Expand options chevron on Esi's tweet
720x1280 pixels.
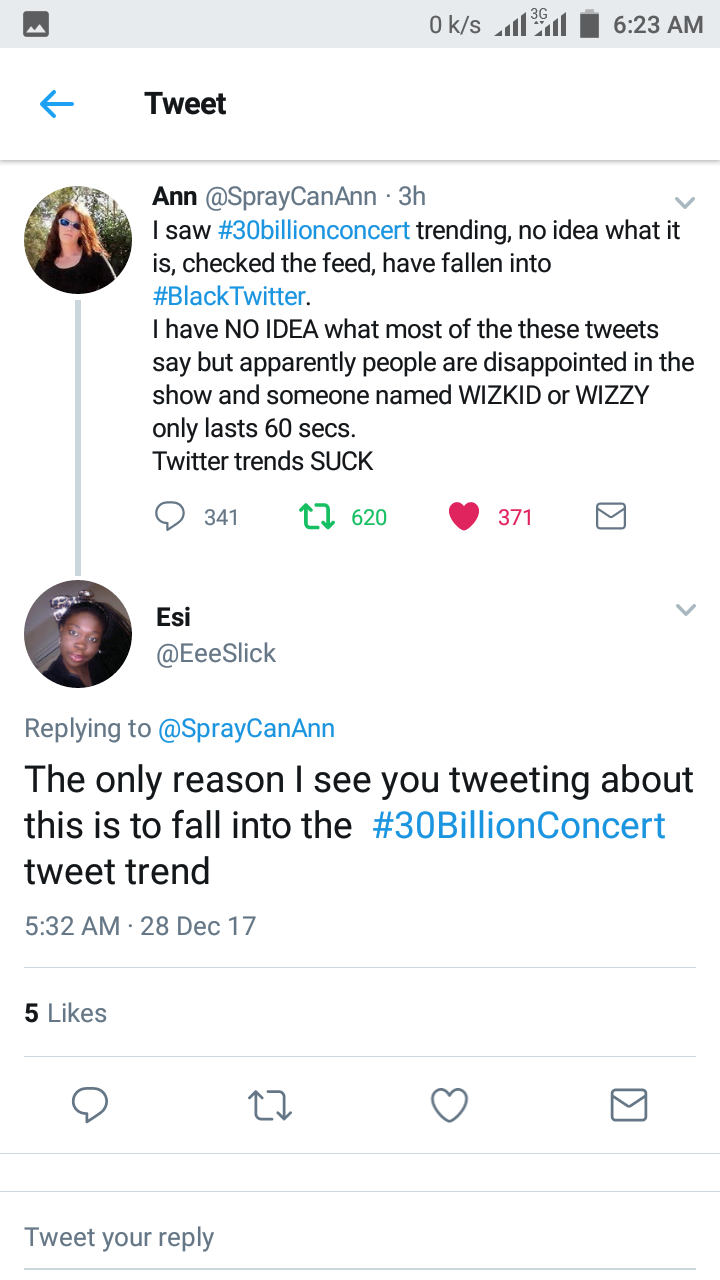685,609
